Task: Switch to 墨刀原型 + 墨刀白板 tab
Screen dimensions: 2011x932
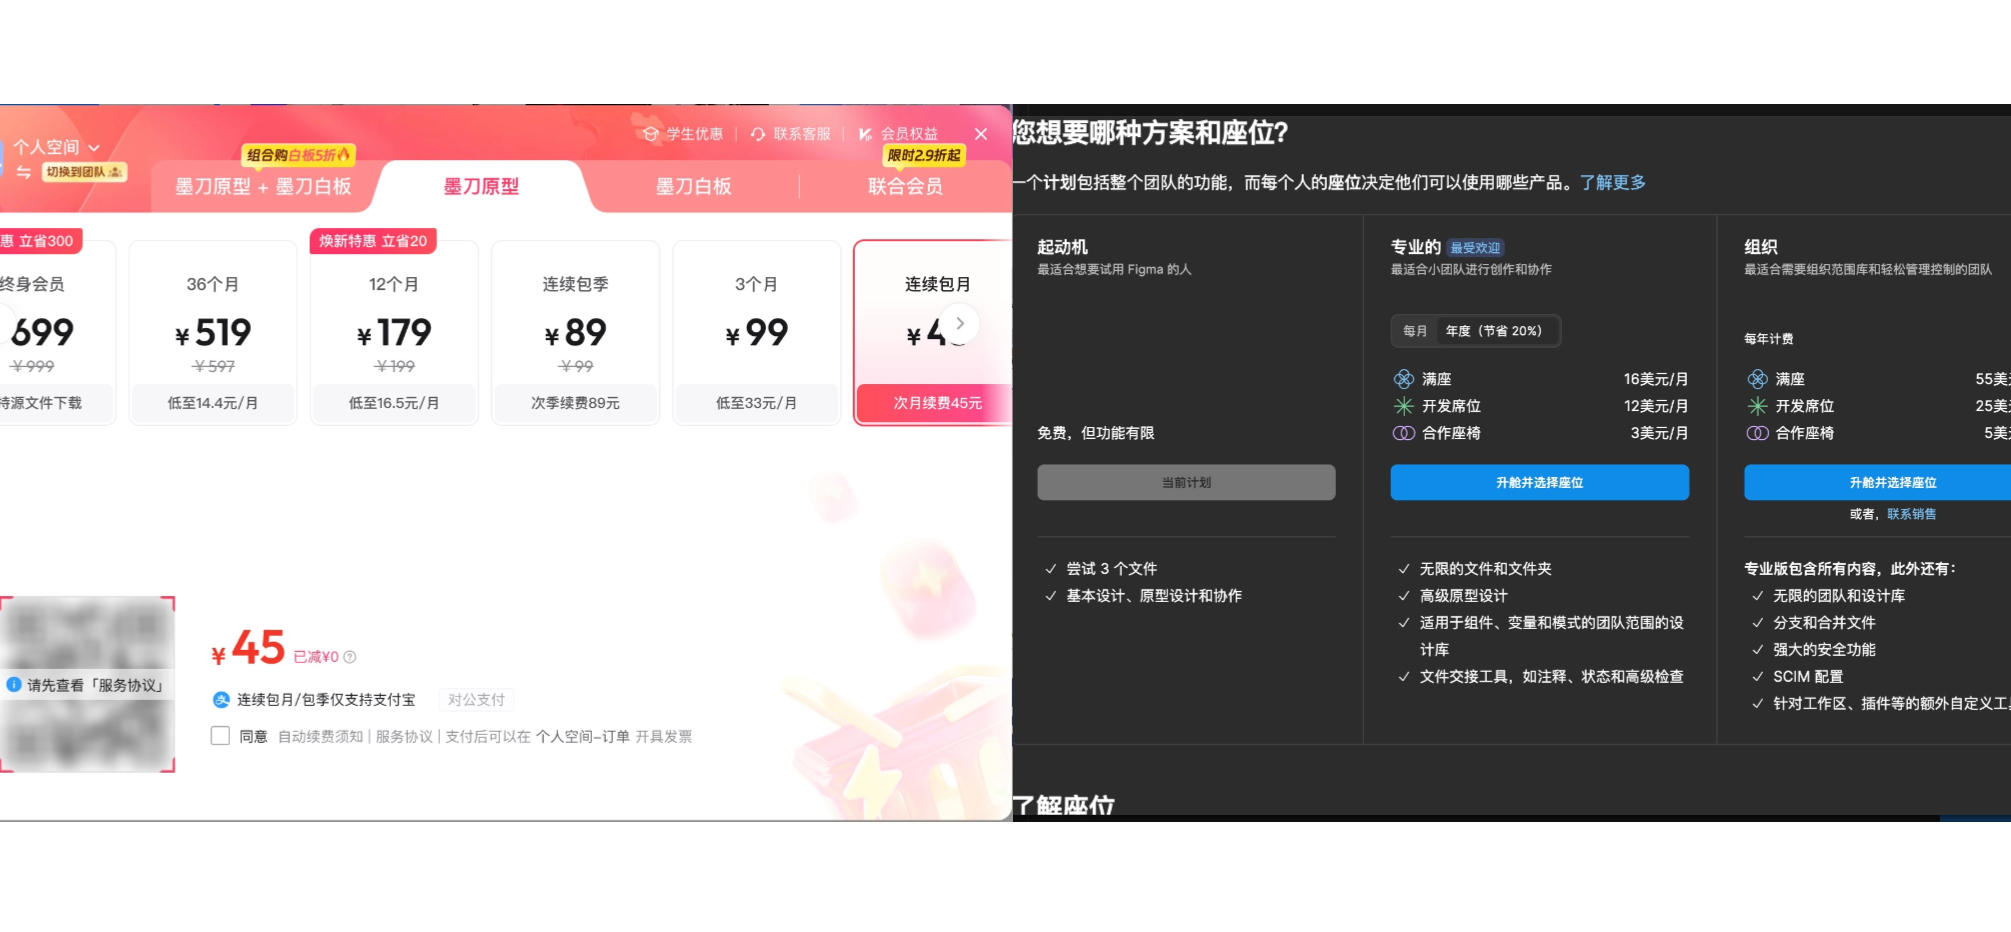Action: [263, 186]
